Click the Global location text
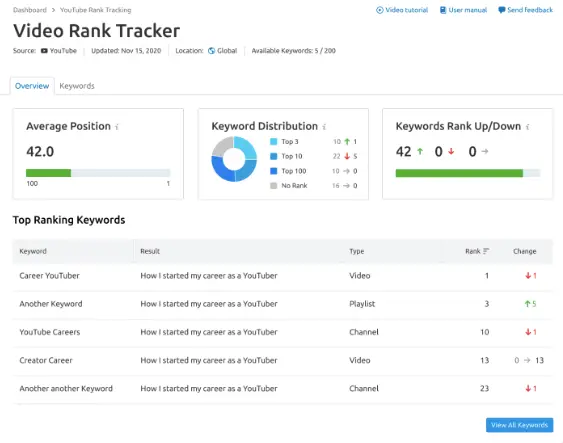Image resolution: width=563 pixels, height=443 pixels. point(227,51)
